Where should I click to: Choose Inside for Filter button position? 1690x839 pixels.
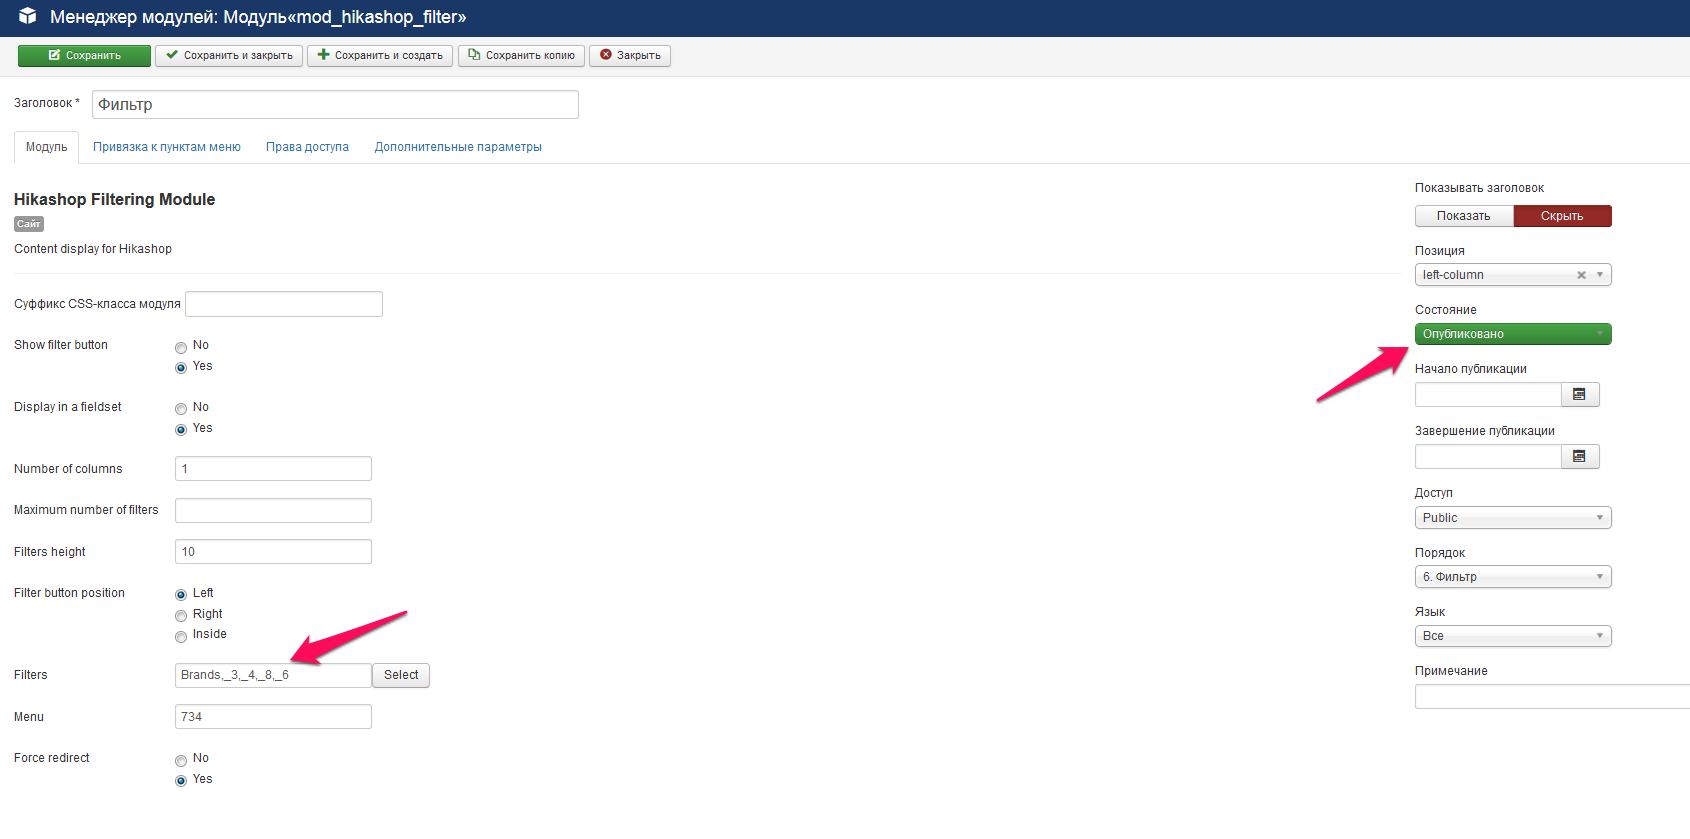click(x=181, y=636)
